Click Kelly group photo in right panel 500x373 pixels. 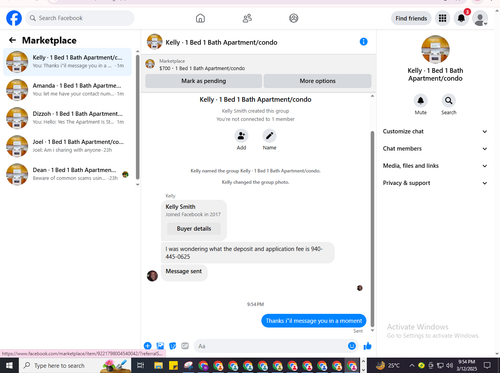coord(435,49)
